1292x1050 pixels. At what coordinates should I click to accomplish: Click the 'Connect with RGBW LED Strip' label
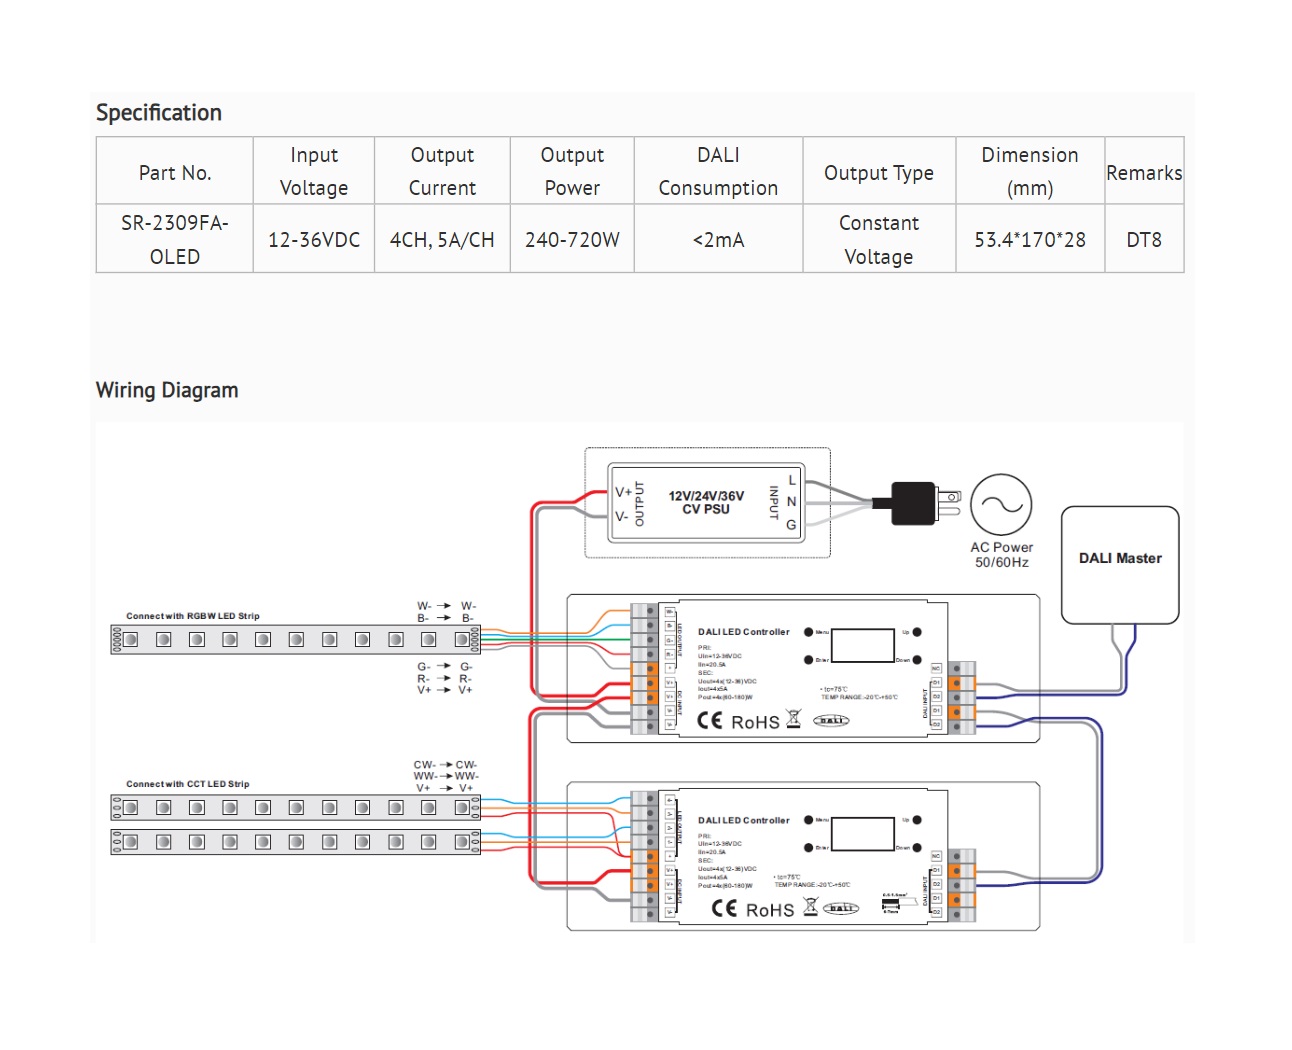[x=192, y=616]
